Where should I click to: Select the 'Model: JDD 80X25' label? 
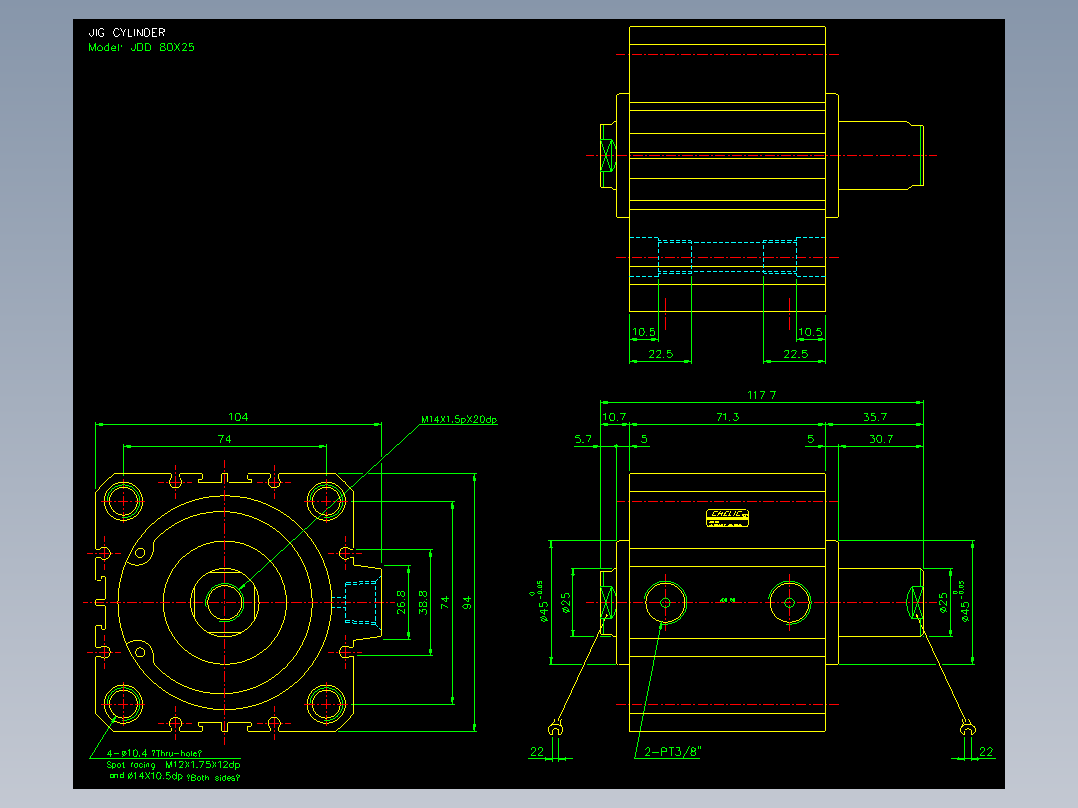tap(141, 47)
